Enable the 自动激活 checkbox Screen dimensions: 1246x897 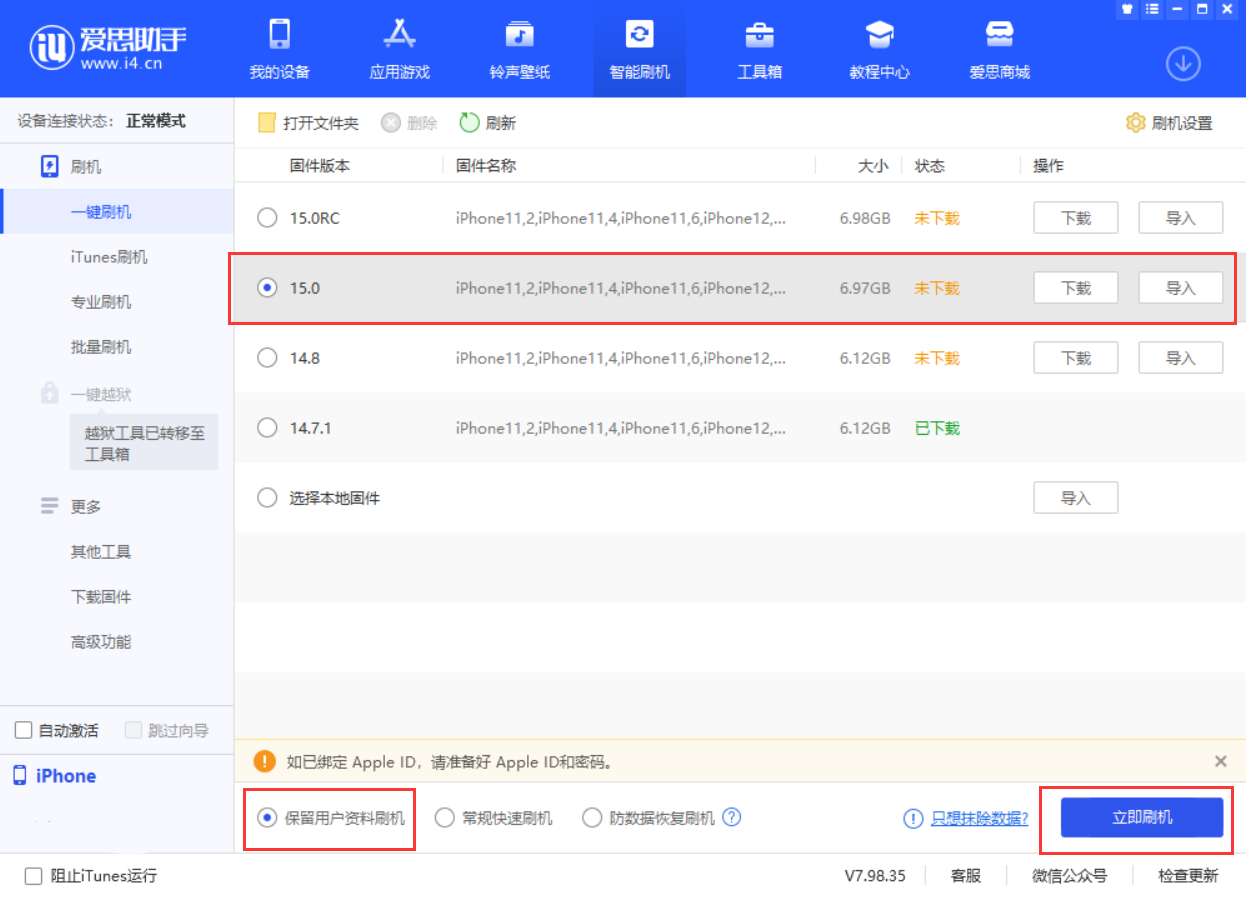(23, 730)
